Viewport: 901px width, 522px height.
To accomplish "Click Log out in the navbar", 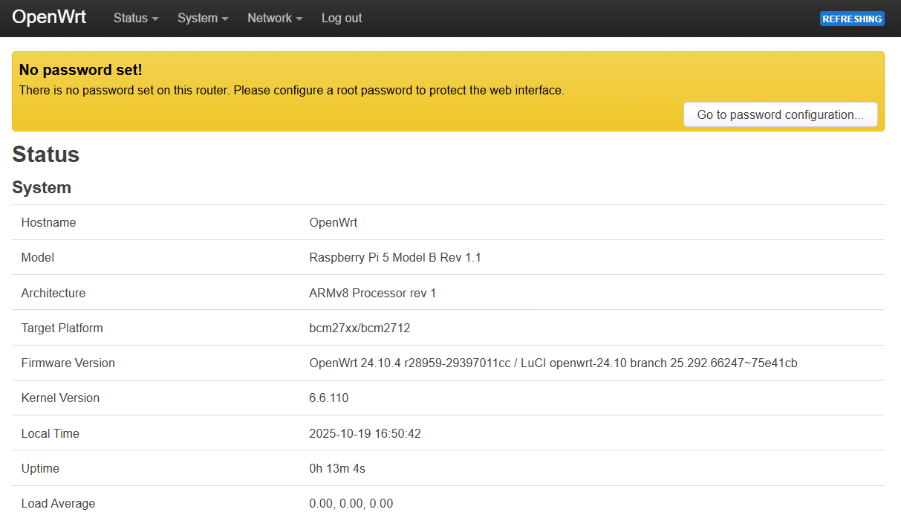I will (x=341, y=18).
